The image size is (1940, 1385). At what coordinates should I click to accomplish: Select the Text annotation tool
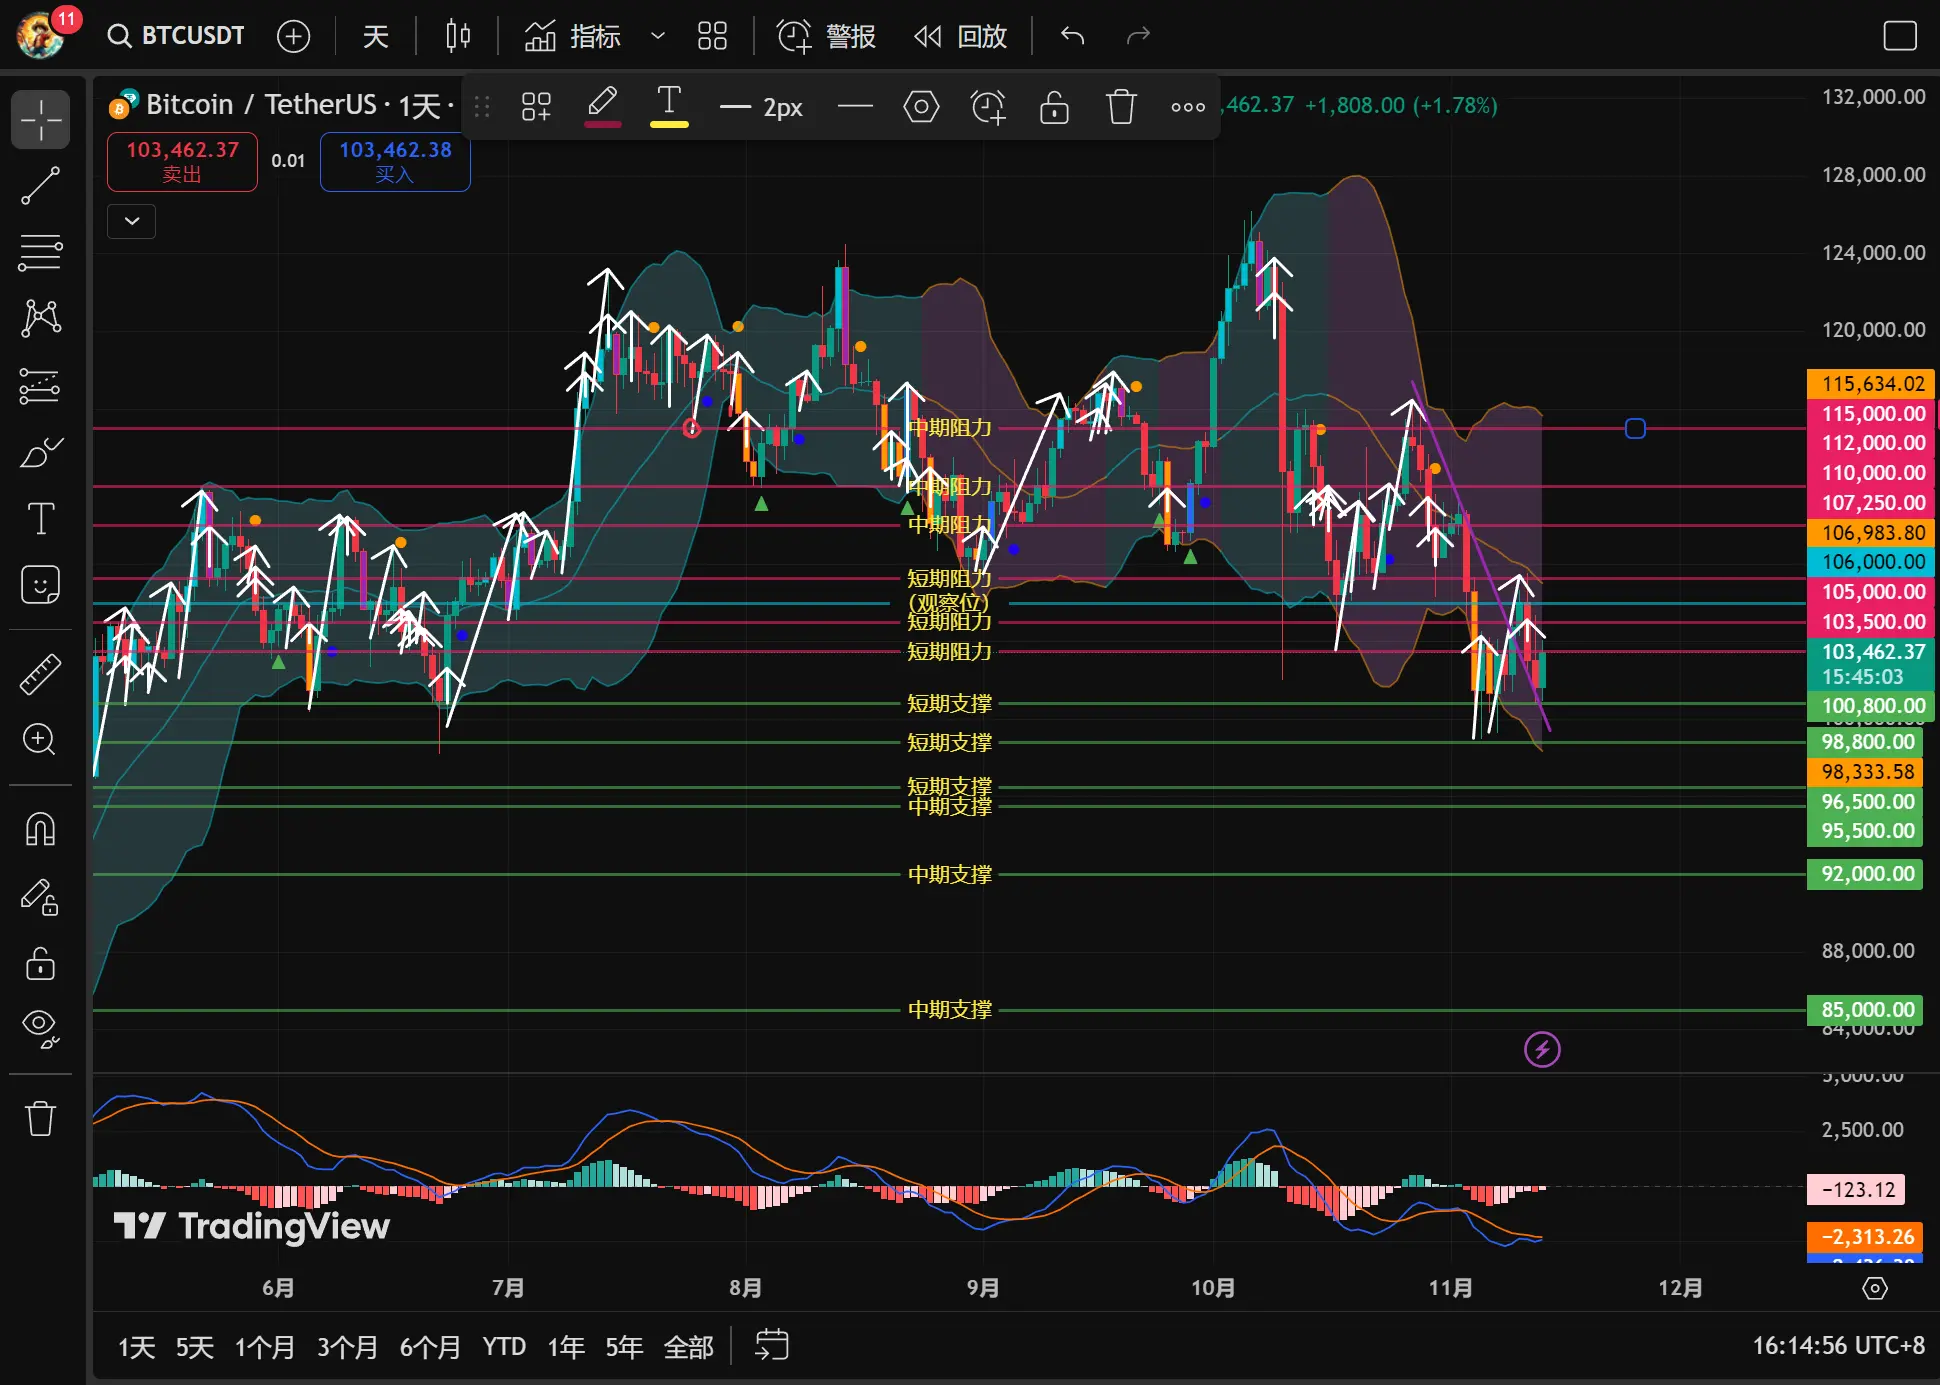[x=40, y=519]
